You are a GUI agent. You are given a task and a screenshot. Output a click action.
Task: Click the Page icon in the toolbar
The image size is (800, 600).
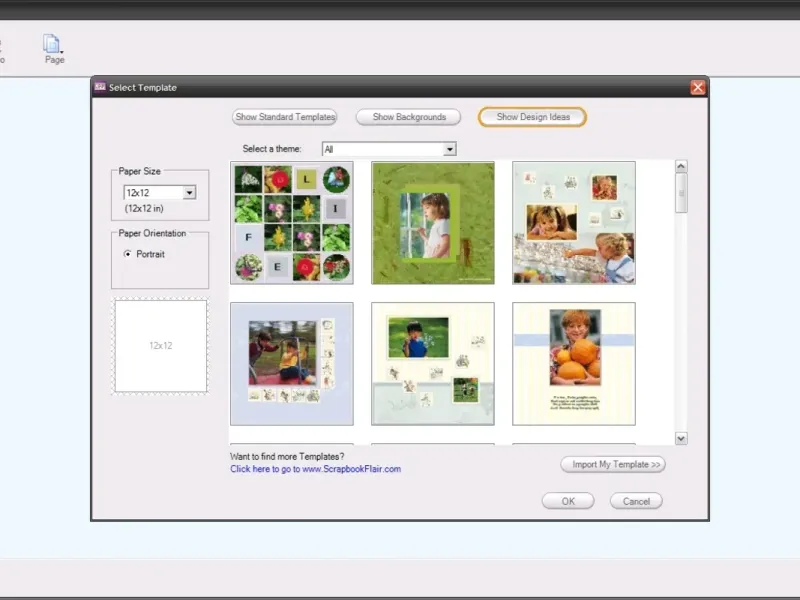click(53, 44)
